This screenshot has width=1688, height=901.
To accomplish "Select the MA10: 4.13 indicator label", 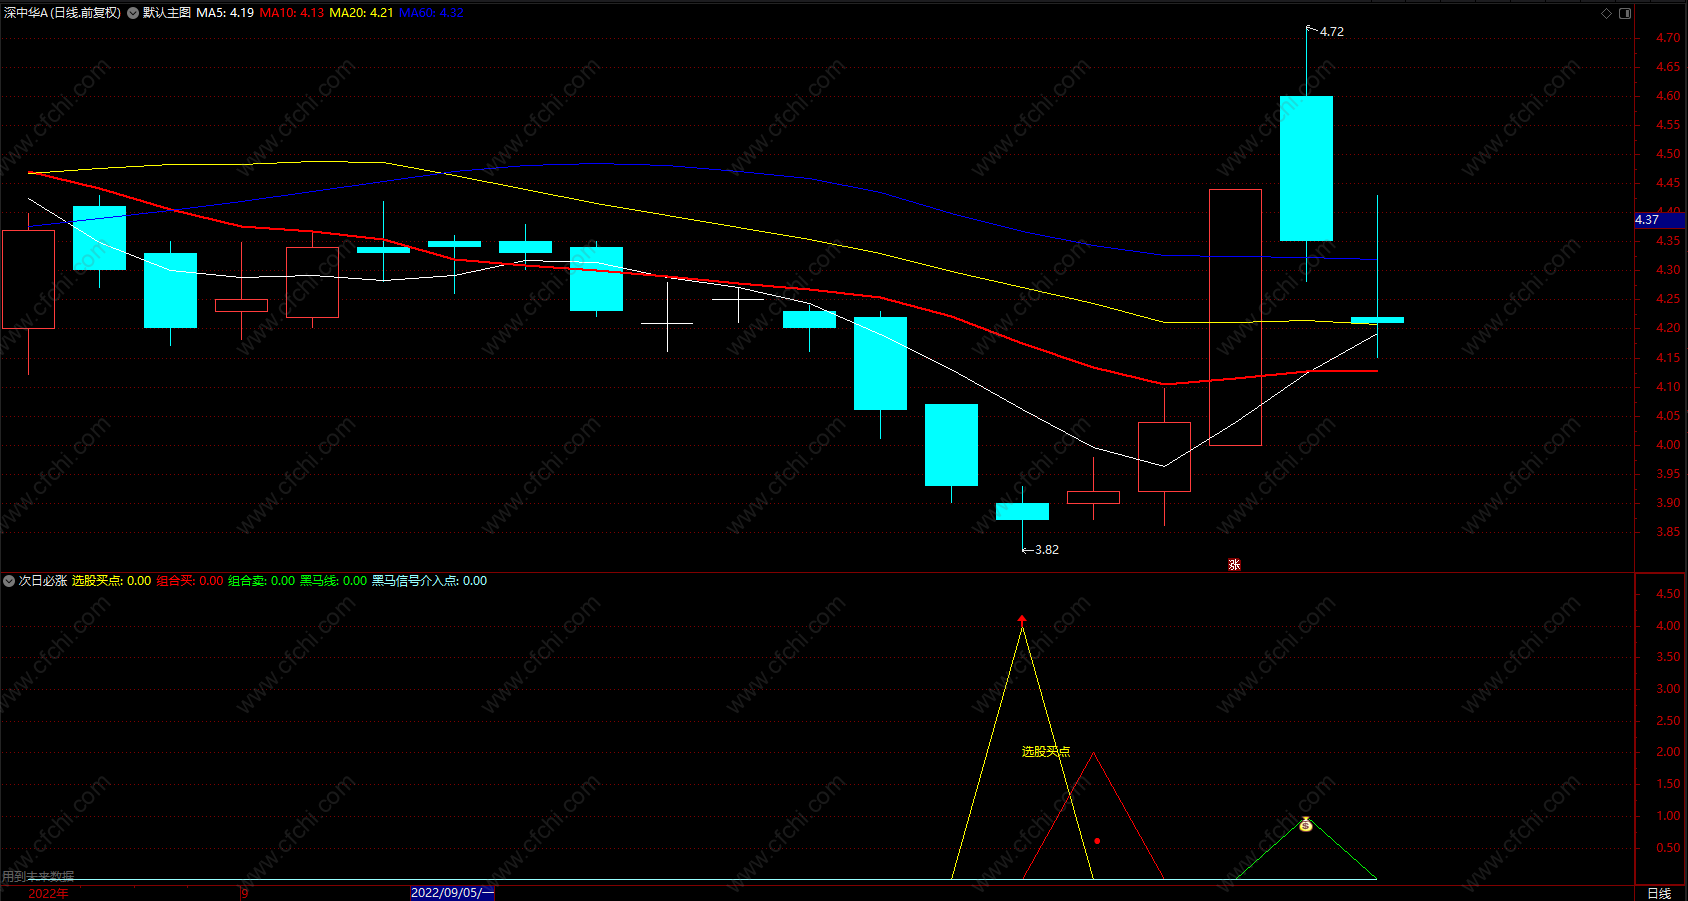I will click(292, 13).
